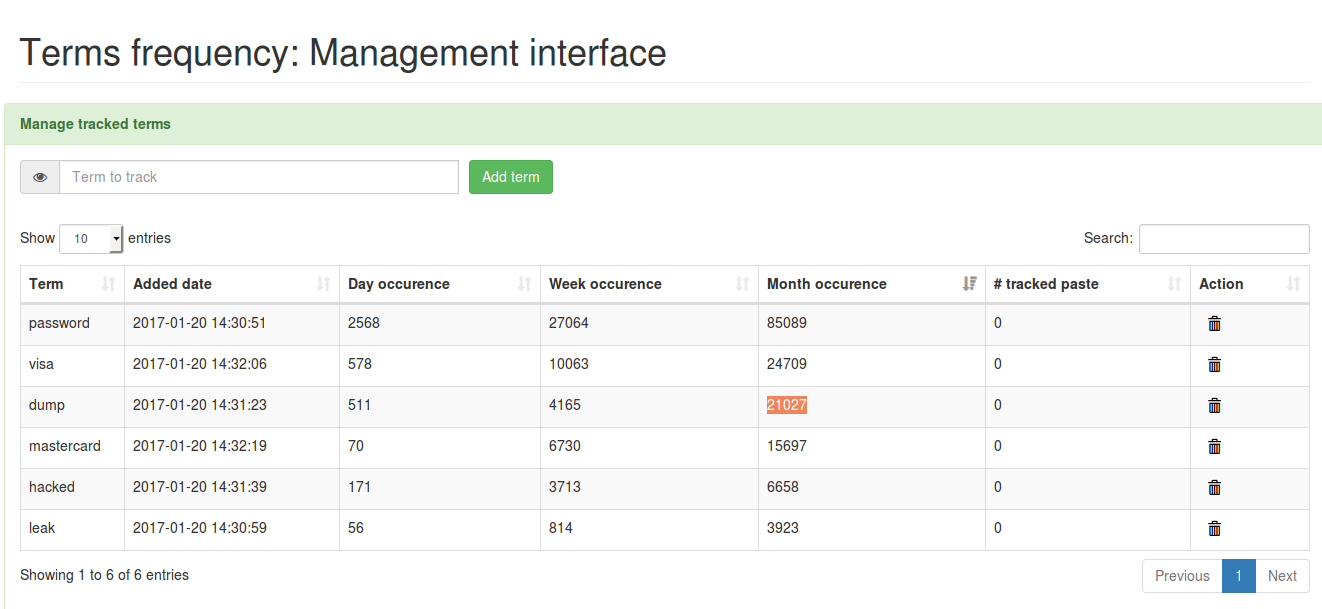Viewport: 1322px width, 609px height.
Task: Click the eye icon beside term input
Action: (x=40, y=177)
